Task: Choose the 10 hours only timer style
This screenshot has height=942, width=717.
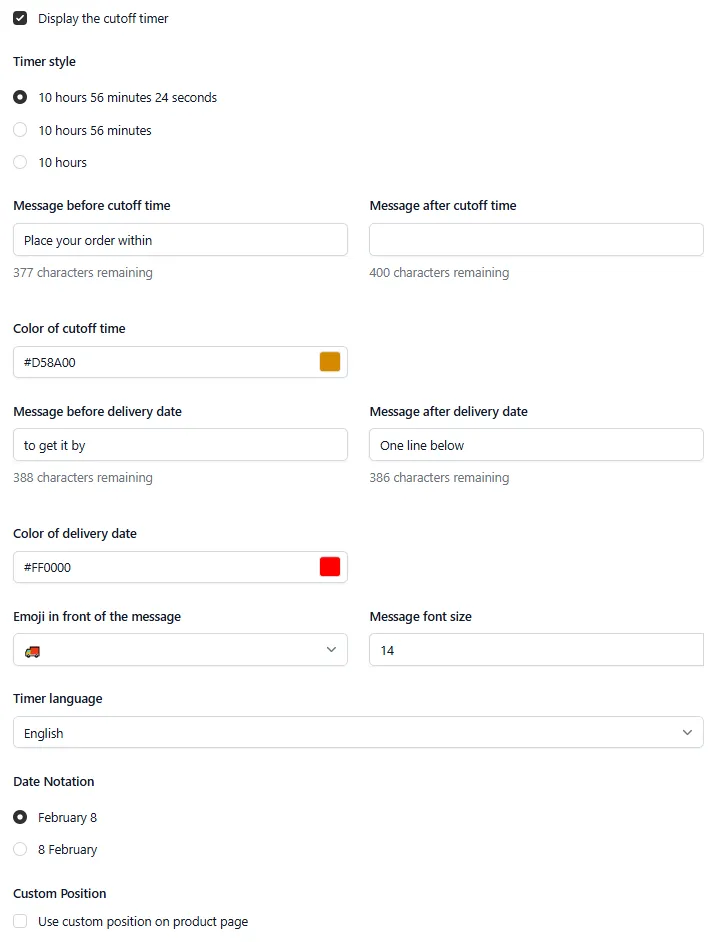Action: [20, 162]
